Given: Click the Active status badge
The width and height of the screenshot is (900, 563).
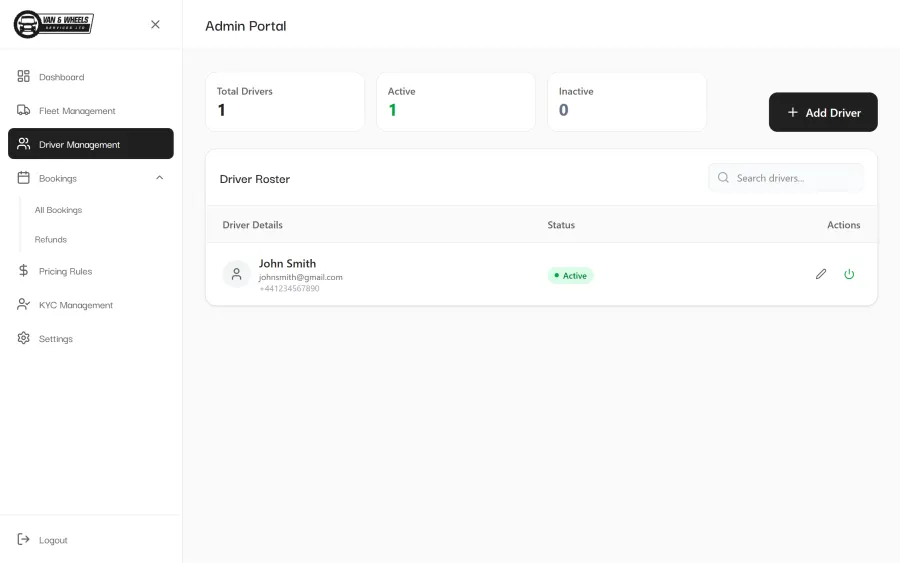Looking at the screenshot, I should (570, 275).
